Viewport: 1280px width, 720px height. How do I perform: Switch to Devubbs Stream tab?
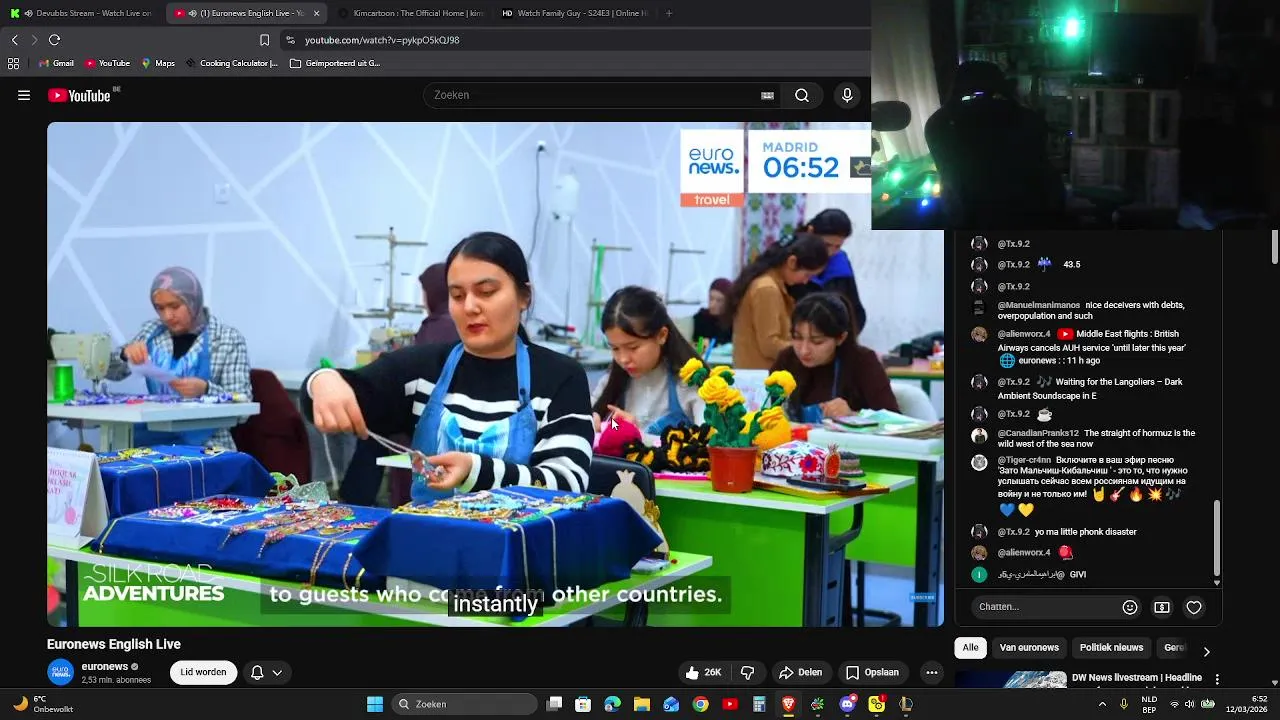click(x=82, y=13)
